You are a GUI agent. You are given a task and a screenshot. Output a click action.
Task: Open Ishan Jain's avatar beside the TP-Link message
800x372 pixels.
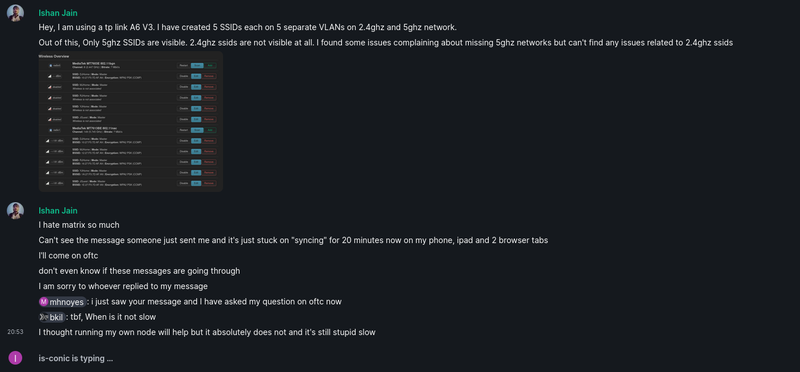pyautogui.click(x=15, y=13)
